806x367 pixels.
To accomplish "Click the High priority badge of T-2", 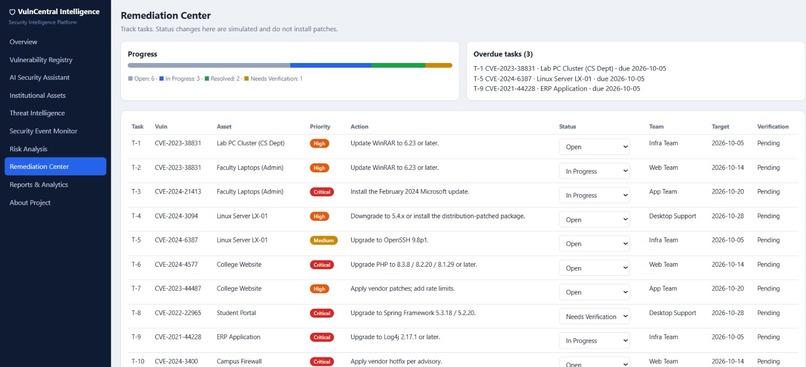I will (x=319, y=168).
